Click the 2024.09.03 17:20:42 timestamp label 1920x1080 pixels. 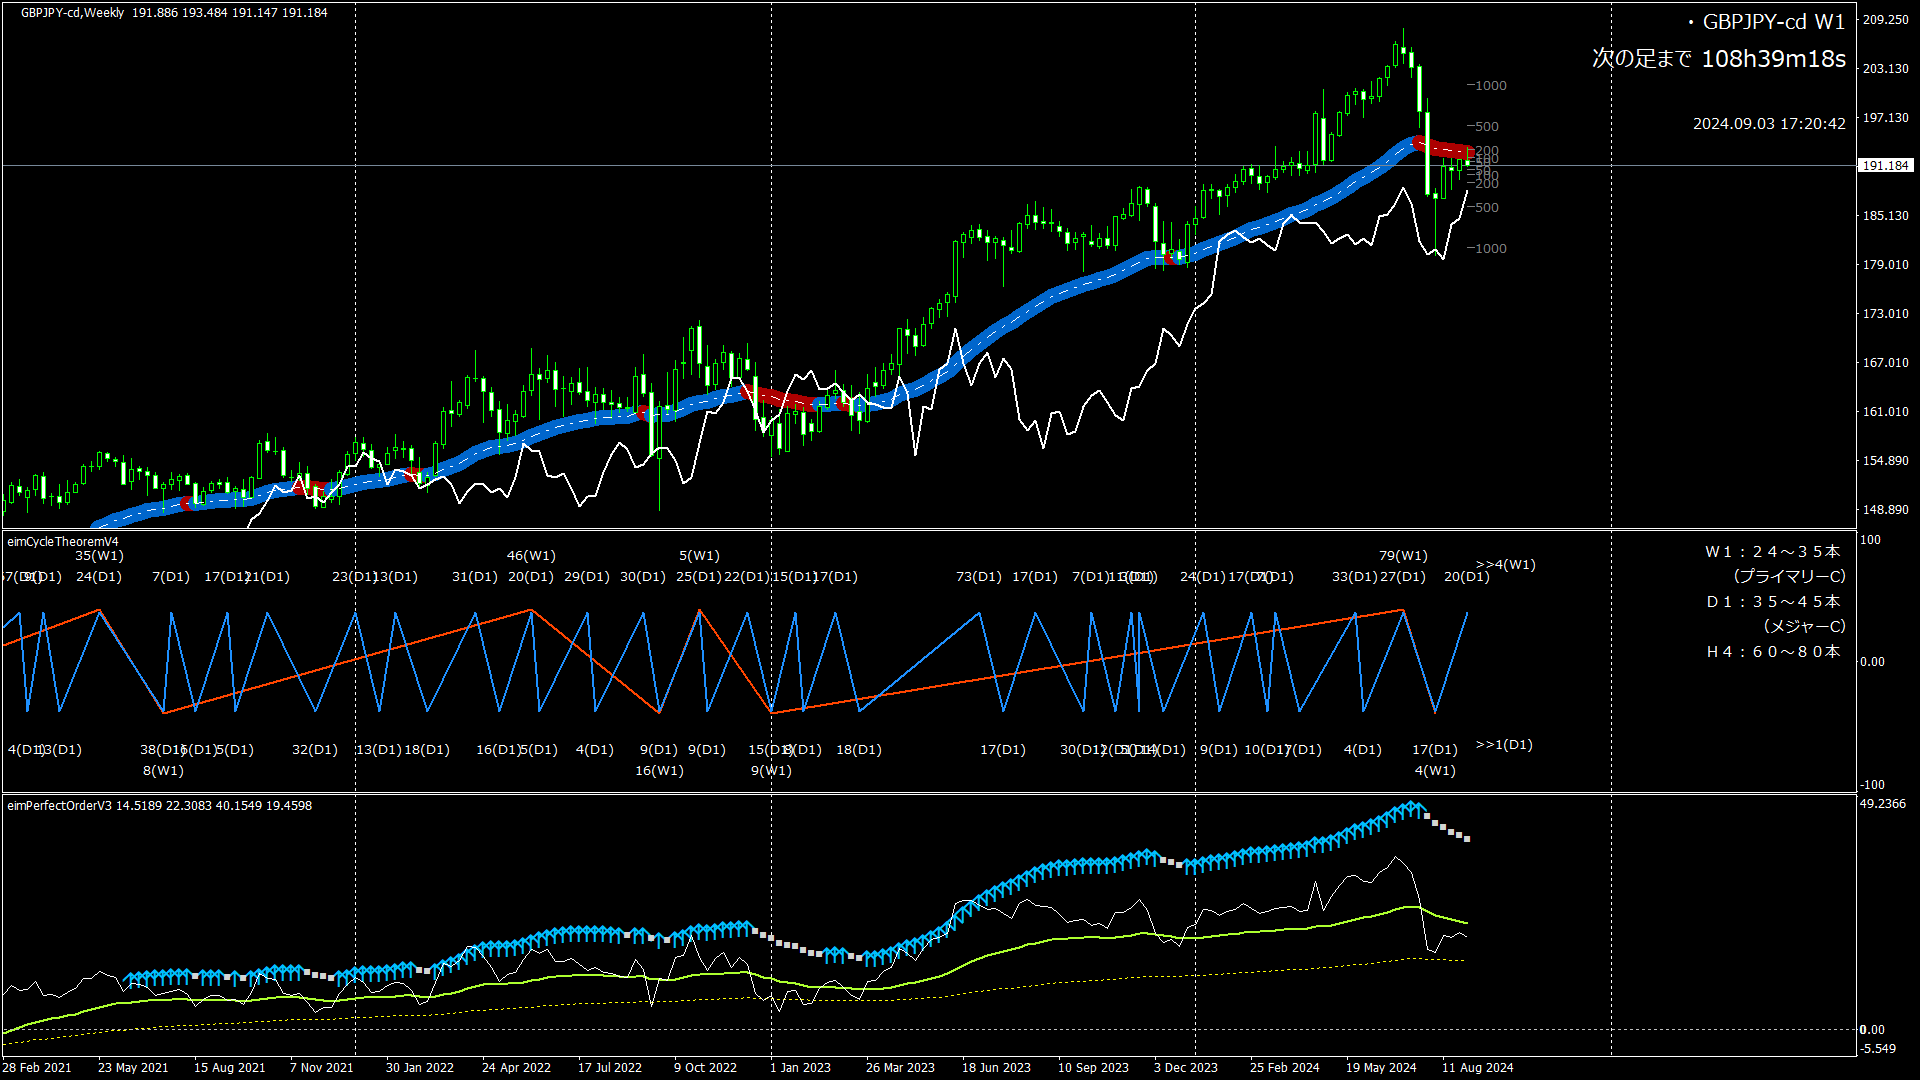[x=1768, y=124]
